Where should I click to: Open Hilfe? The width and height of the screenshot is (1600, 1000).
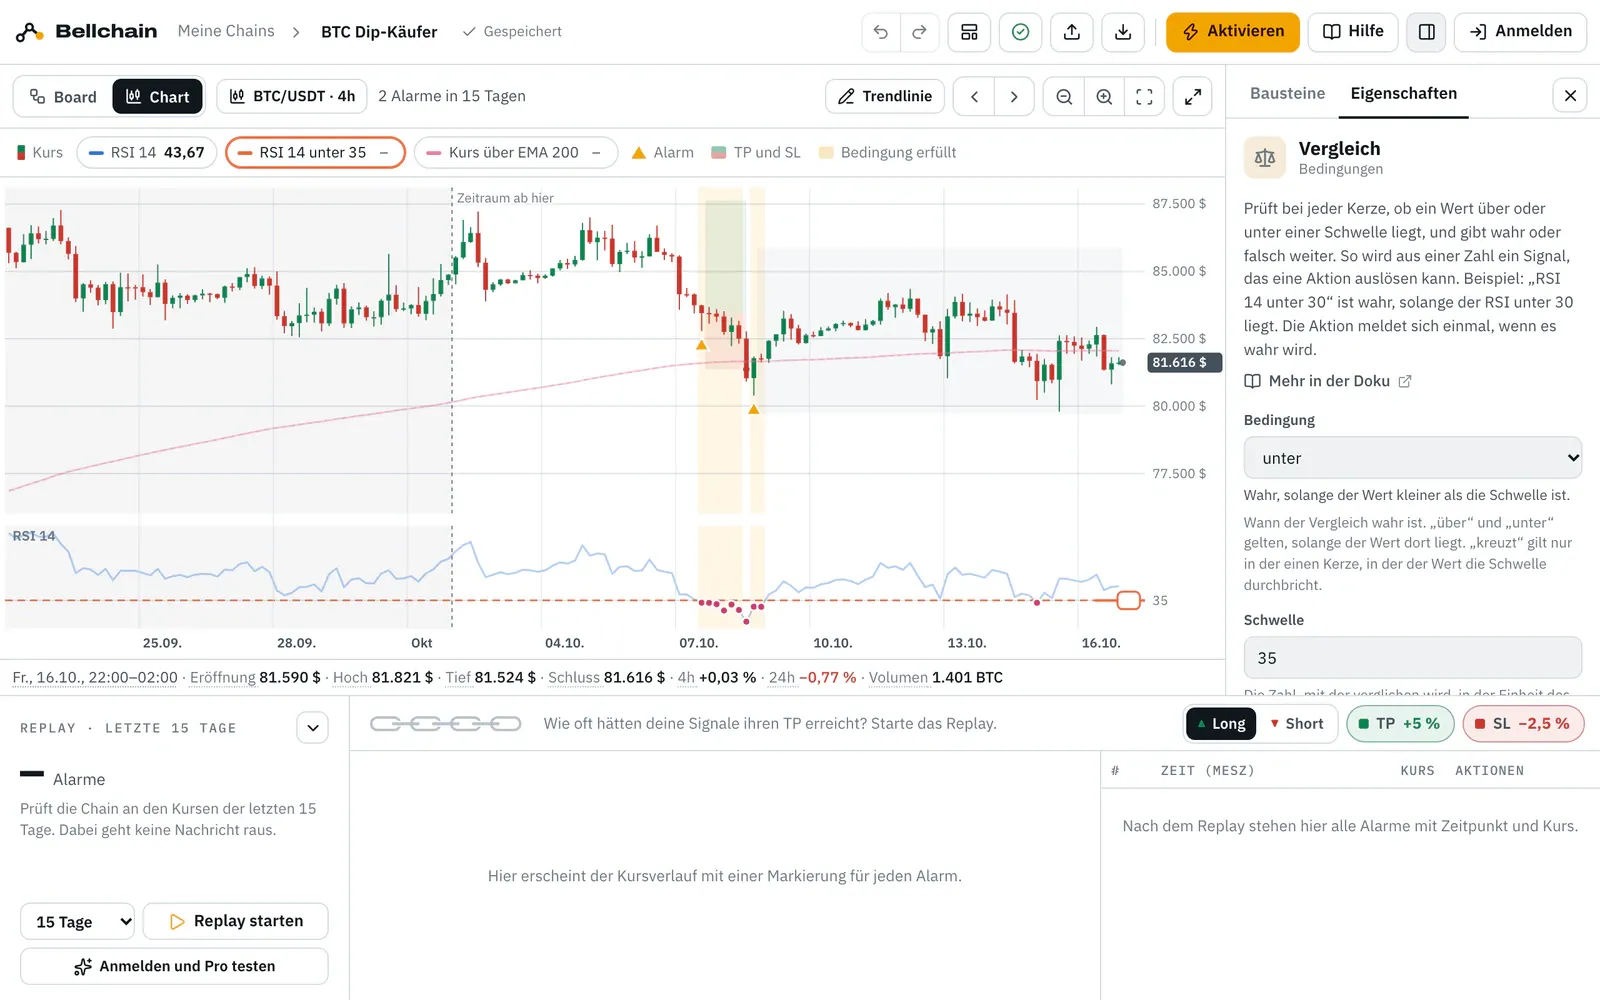pos(1353,32)
